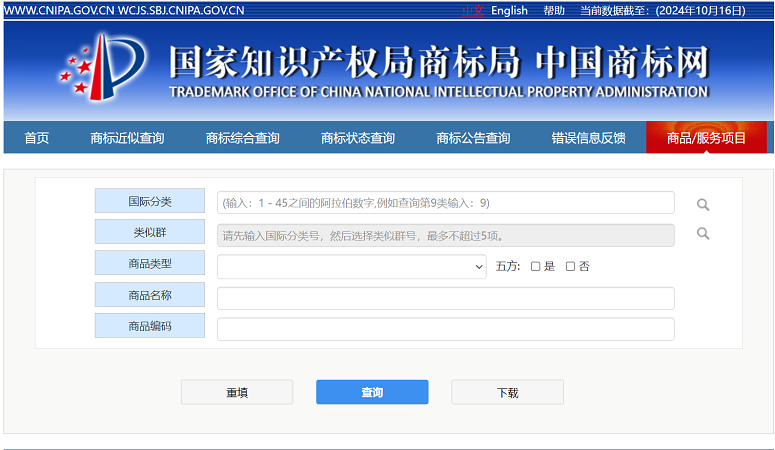Click the disabled 类似群 input field
Viewport: 775px width, 450px height.
(446, 235)
